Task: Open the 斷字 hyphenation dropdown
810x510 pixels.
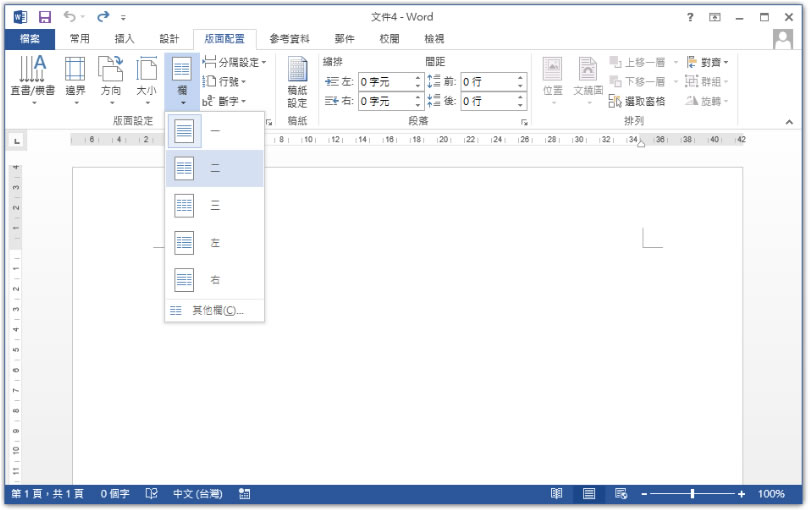Action: [x=224, y=101]
